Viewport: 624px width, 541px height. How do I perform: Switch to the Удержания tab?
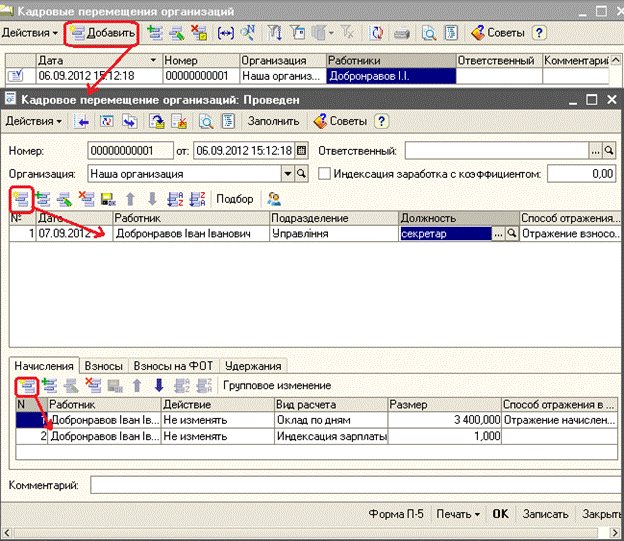coord(253,366)
